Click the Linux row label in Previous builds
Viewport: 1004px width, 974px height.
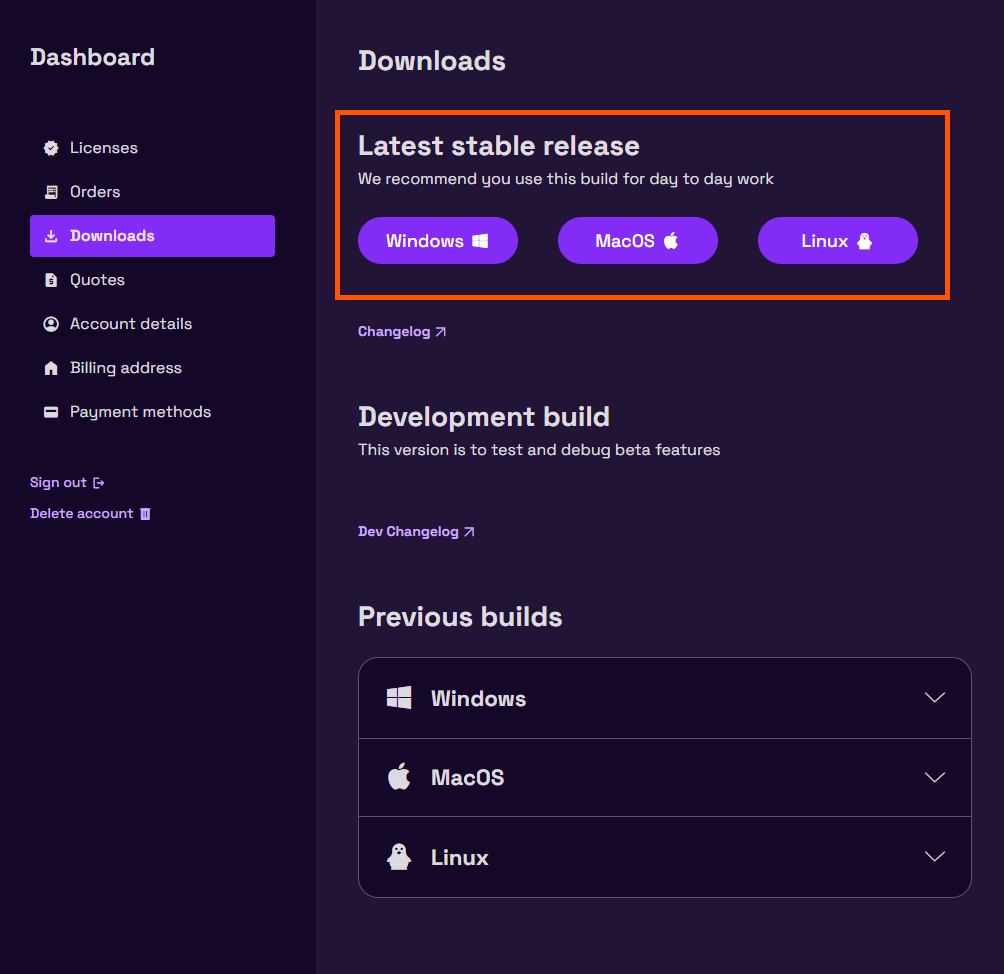(x=460, y=857)
